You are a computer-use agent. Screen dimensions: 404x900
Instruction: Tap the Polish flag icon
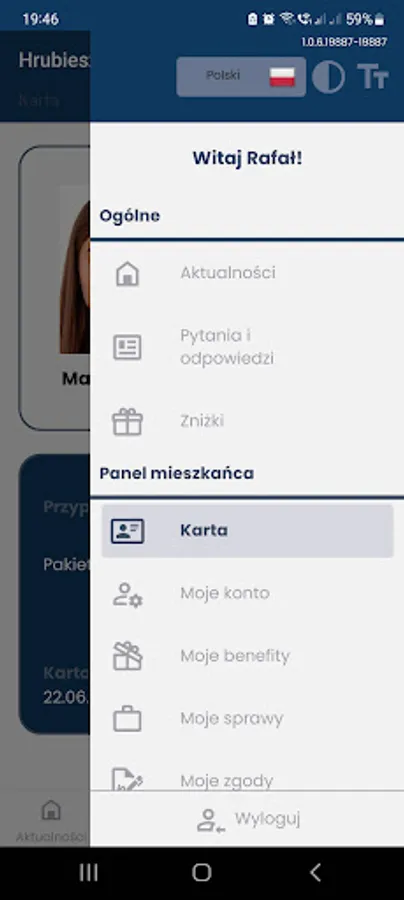282,76
